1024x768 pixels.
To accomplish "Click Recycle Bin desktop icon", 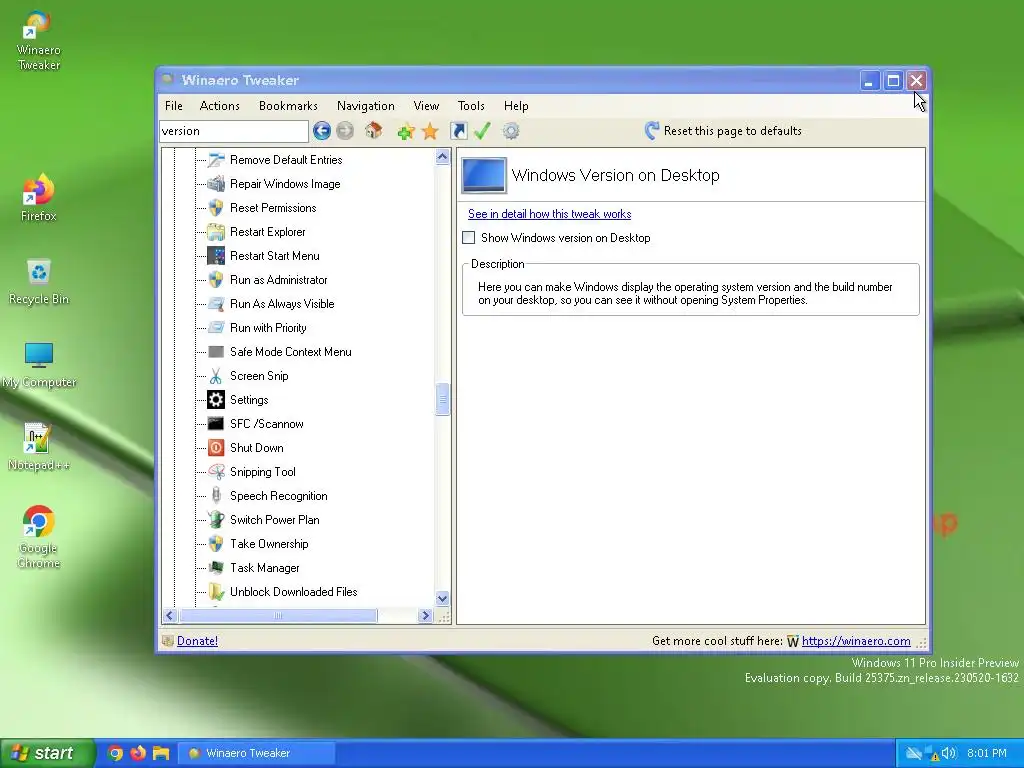I will click(x=39, y=281).
